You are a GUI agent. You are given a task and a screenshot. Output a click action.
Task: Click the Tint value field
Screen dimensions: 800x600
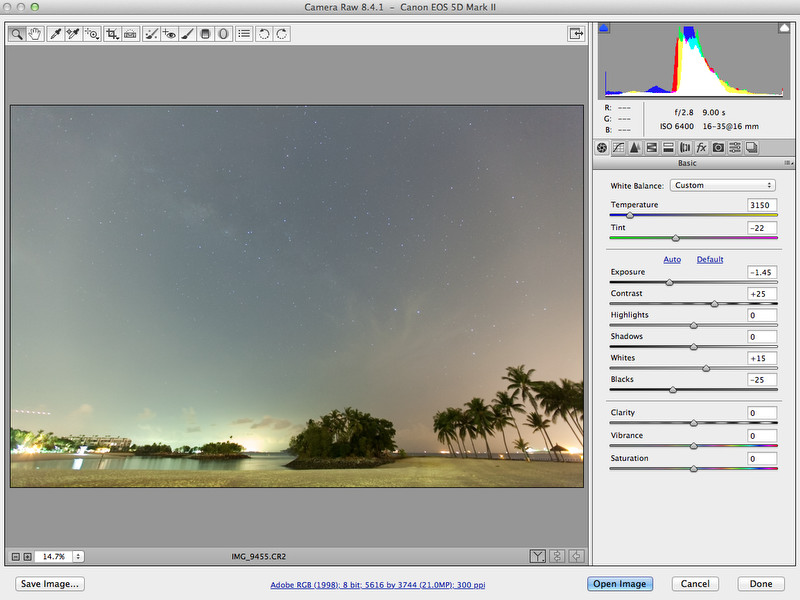762,228
